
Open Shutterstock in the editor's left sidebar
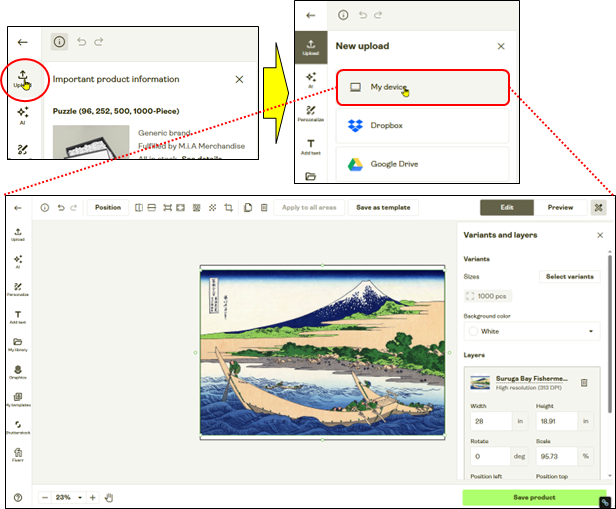(18, 427)
